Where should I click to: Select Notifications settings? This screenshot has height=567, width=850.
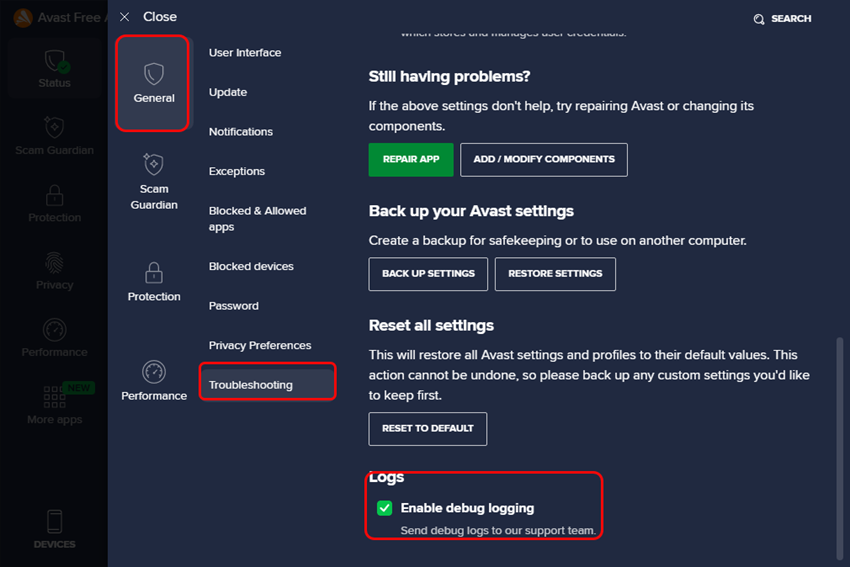pos(241,132)
